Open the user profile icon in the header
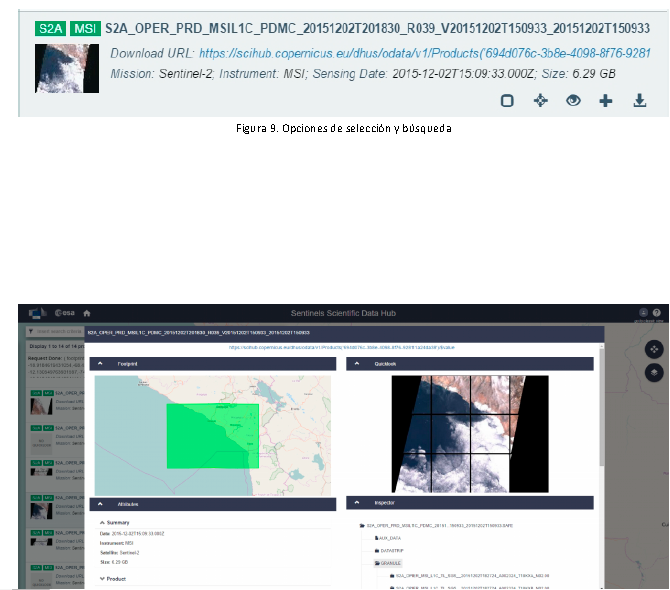 point(643,312)
